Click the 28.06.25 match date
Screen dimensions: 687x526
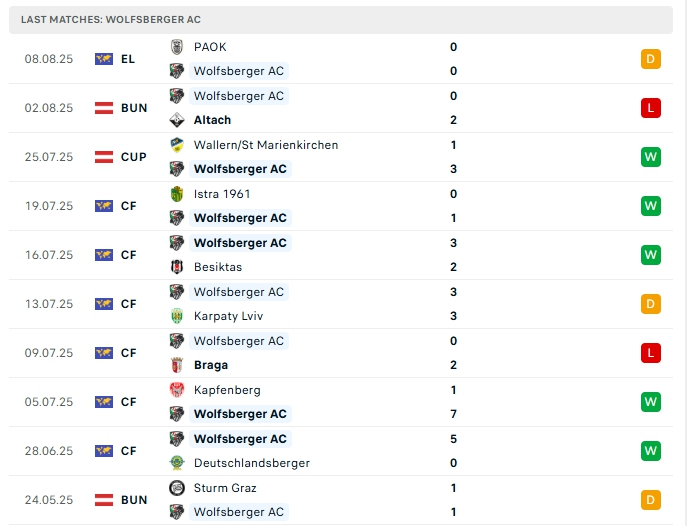tap(49, 451)
